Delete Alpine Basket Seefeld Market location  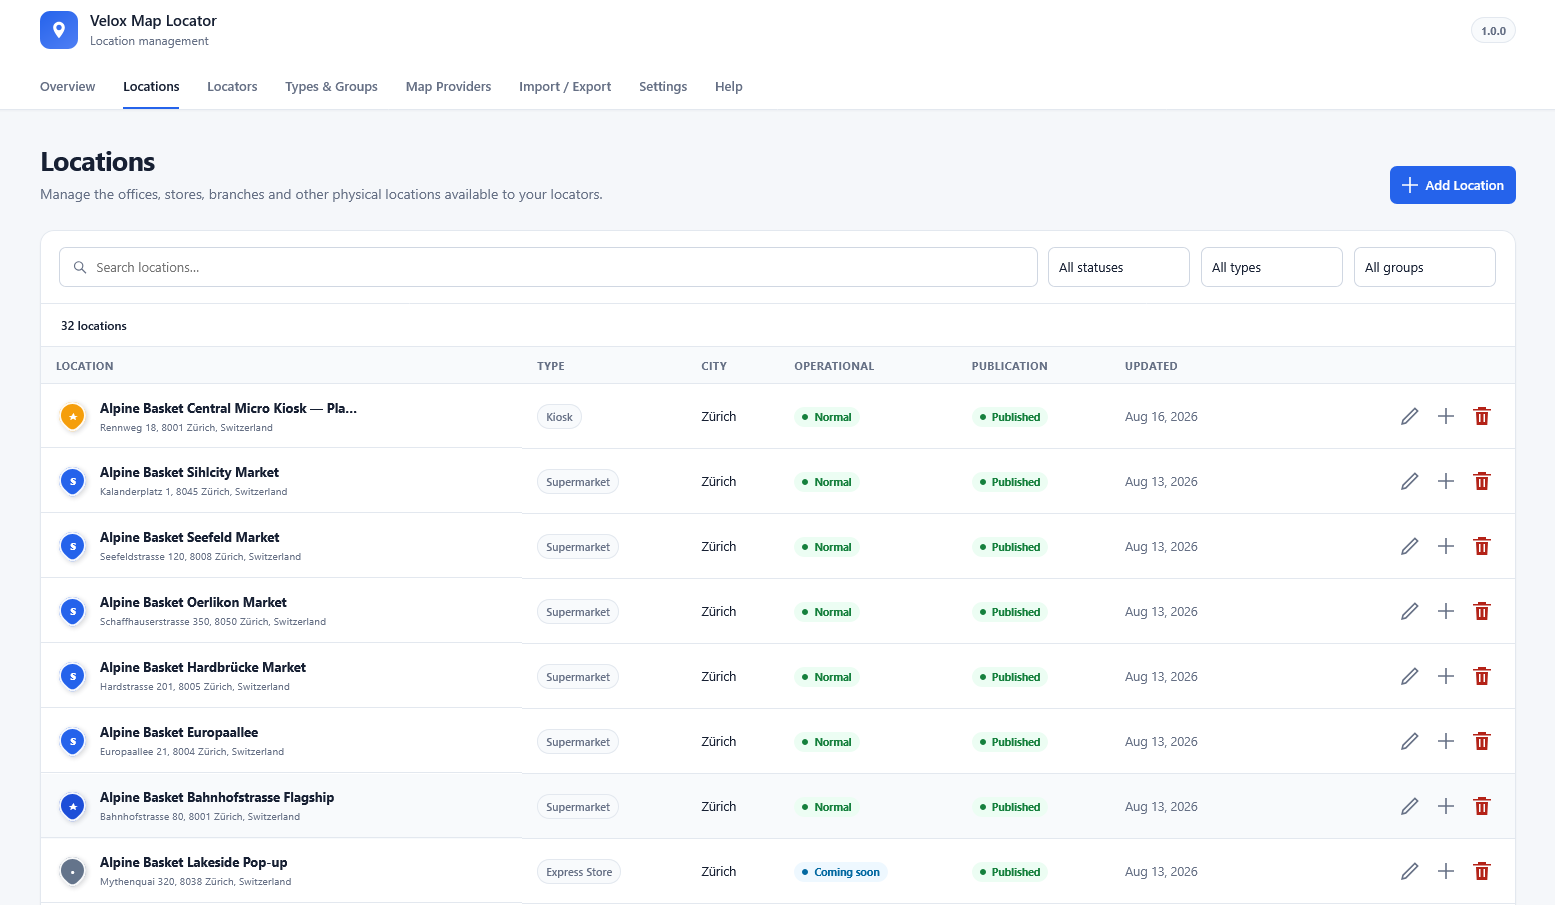[x=1482, y=546]
